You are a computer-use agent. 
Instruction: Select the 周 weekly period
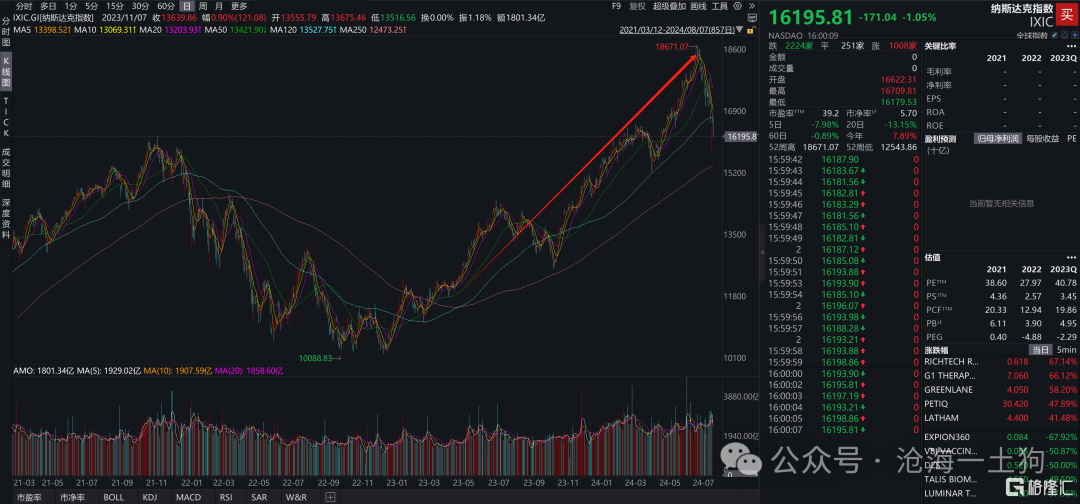point(203,6)
